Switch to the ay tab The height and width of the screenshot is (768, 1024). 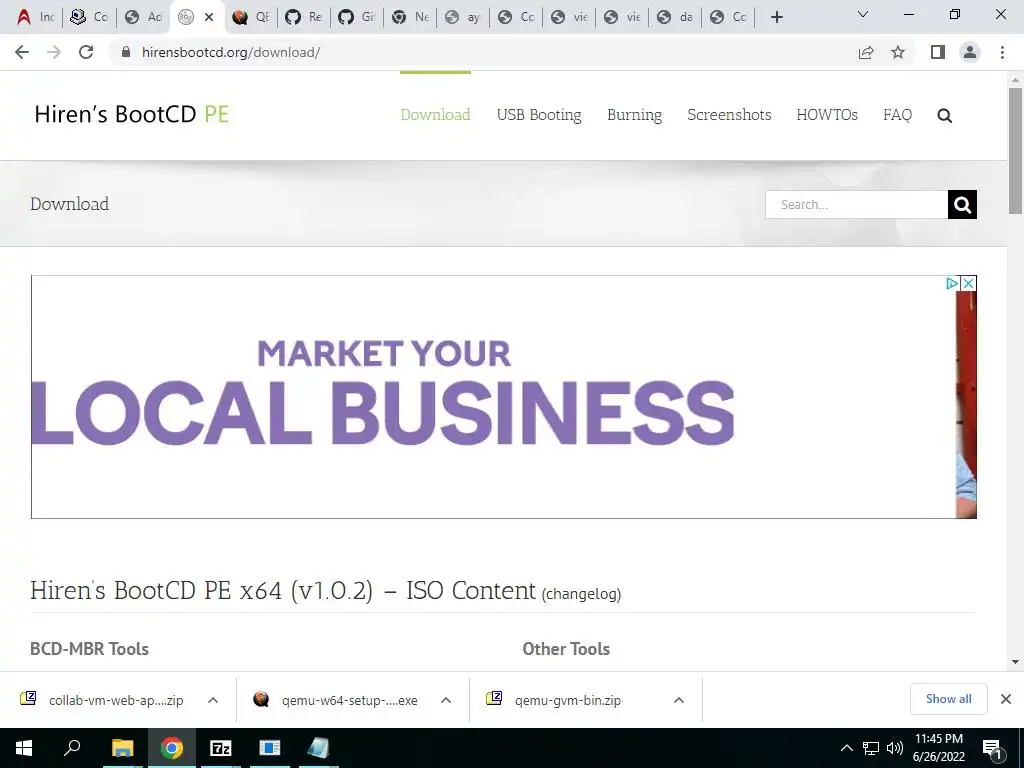click(x=464, y=17)
